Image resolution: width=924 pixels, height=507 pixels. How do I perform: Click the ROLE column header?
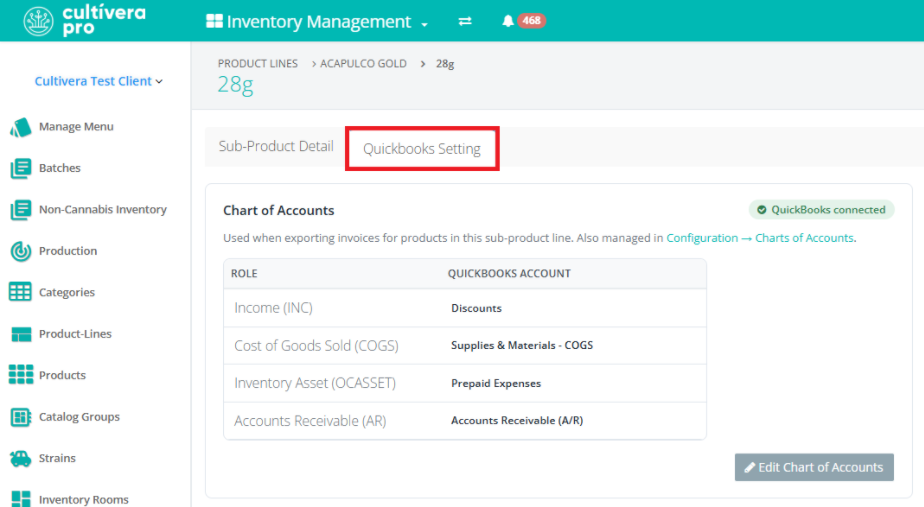(x=244, y=274)
